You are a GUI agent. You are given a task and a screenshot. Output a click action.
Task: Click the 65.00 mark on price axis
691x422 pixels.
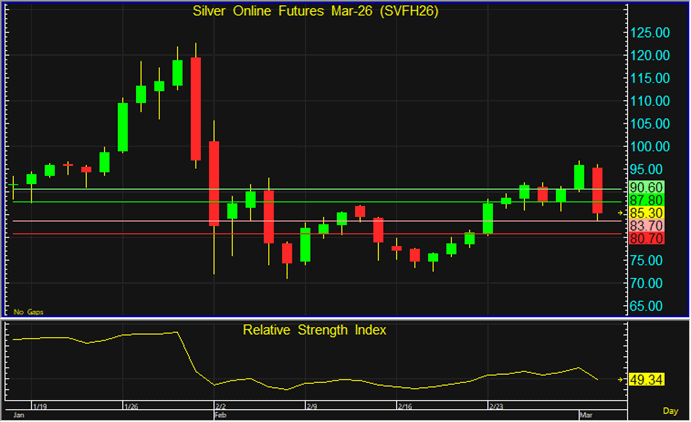coord(648,307)
